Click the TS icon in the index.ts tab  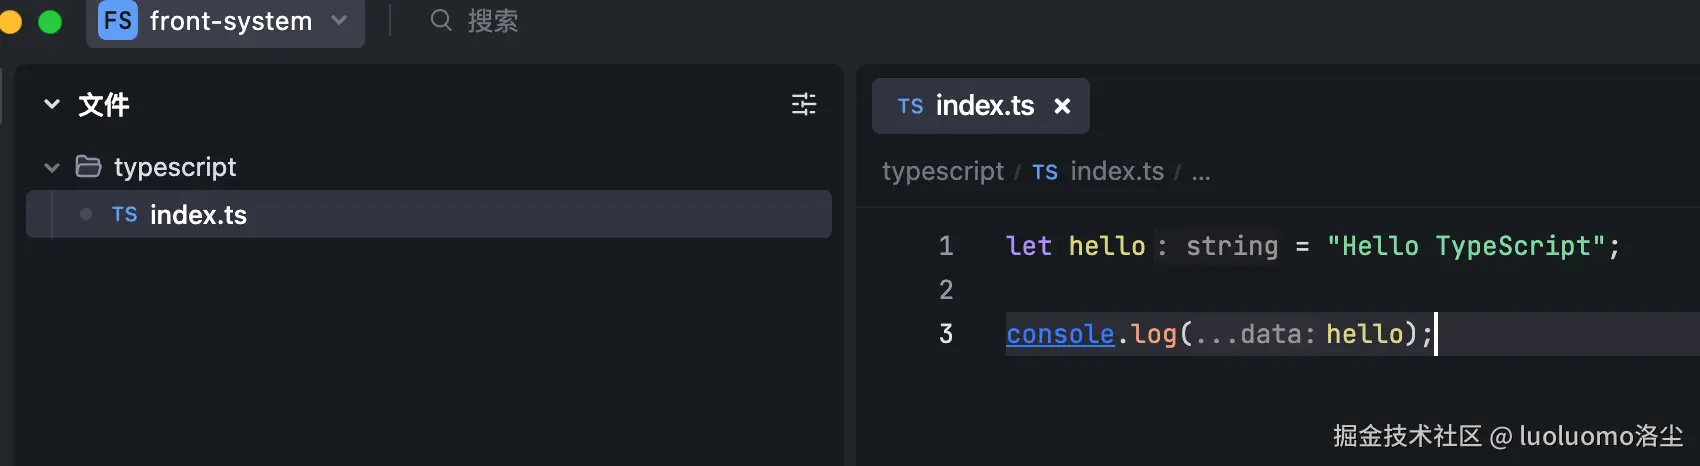910,106
